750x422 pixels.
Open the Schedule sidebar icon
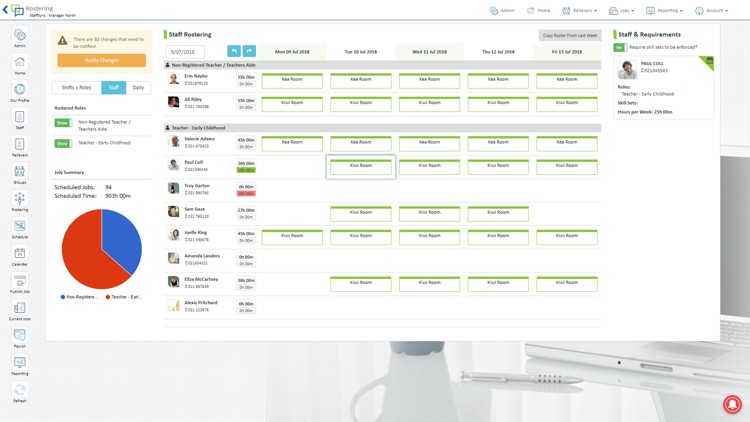click(20, 226)
